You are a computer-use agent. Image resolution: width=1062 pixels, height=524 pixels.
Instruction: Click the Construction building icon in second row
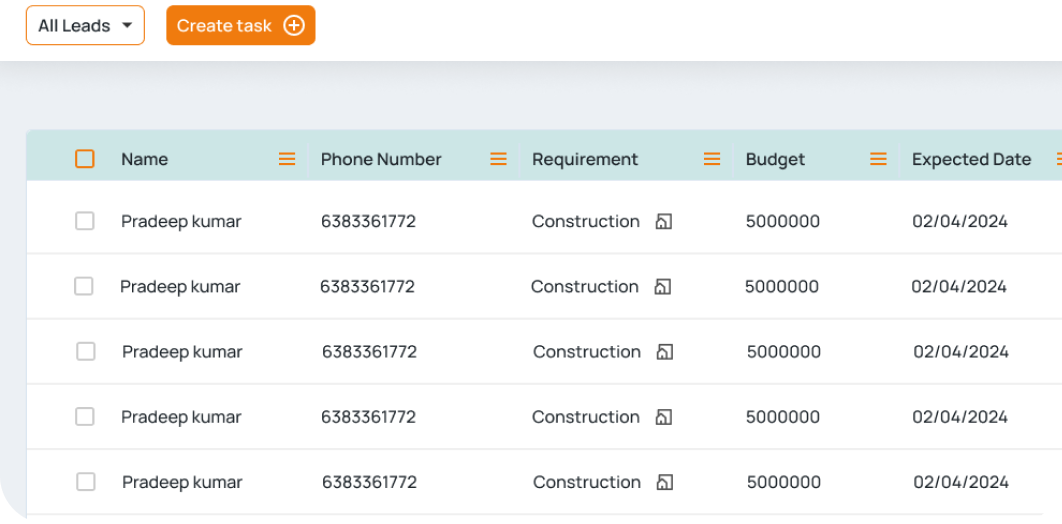coord(662,286)
